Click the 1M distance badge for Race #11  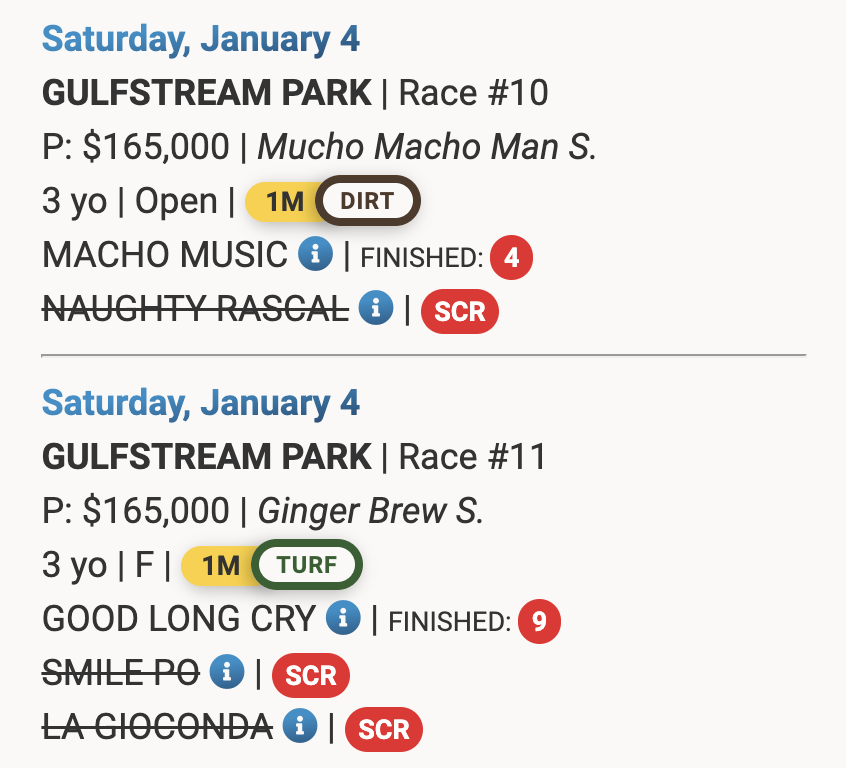(220, 566)
